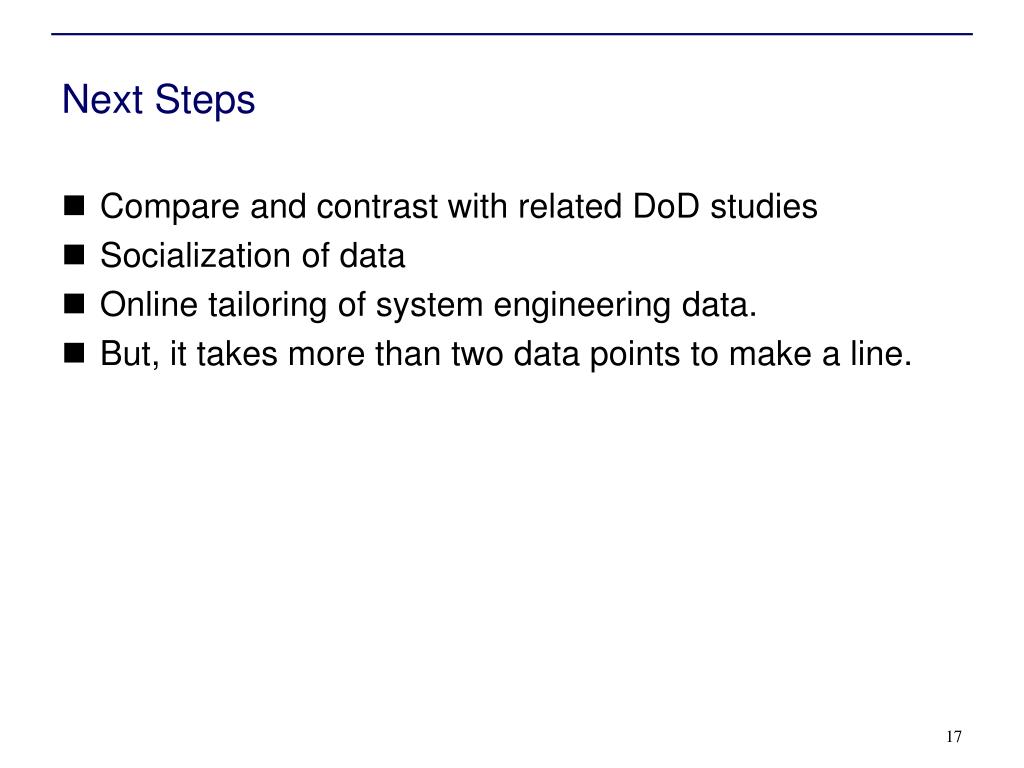Click the word Compare in first bullet
1024x768 pixels.
(170, 208)
